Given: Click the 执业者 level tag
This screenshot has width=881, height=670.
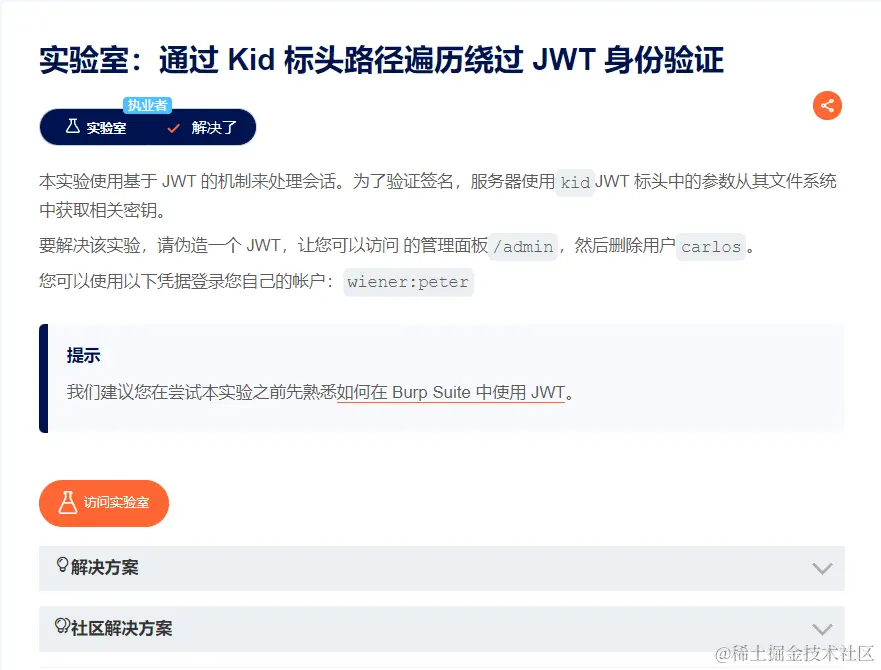Looking at the screenshot, I should pos(147,105).
